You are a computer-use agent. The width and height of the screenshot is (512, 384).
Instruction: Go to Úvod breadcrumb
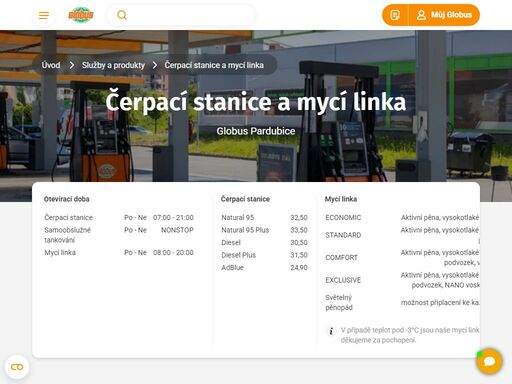(x=51, y=65)
